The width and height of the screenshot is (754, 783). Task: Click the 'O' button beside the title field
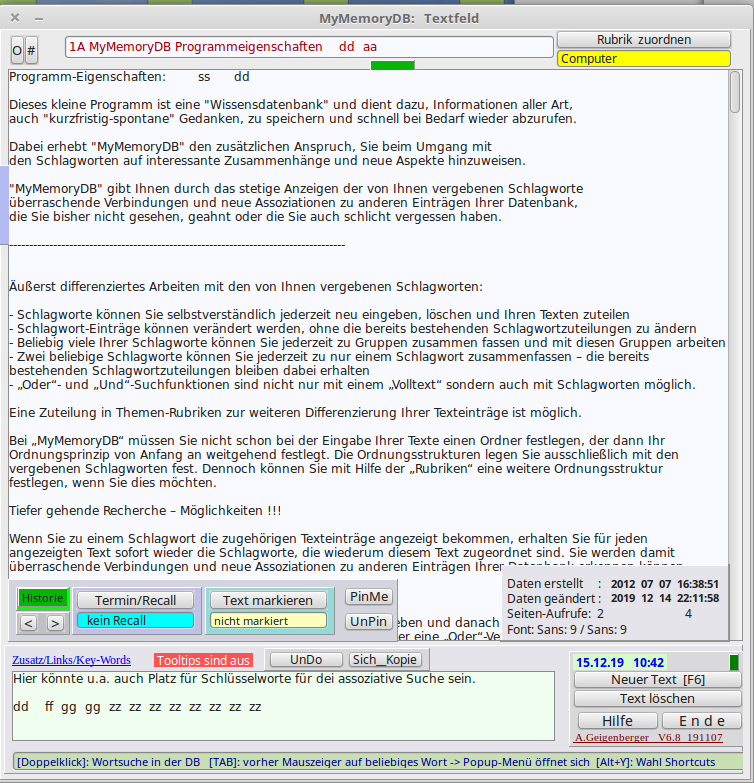click(x=17, y=50)
